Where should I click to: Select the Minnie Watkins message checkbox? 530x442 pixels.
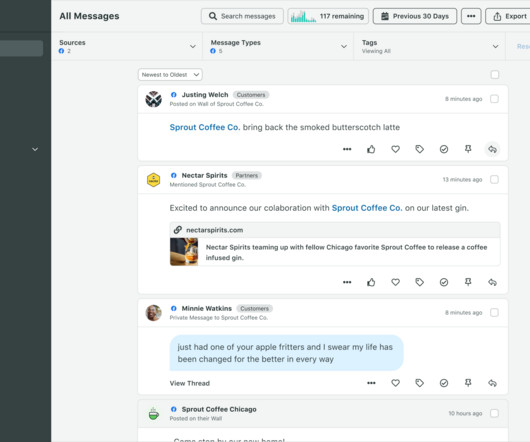(494, 313)
